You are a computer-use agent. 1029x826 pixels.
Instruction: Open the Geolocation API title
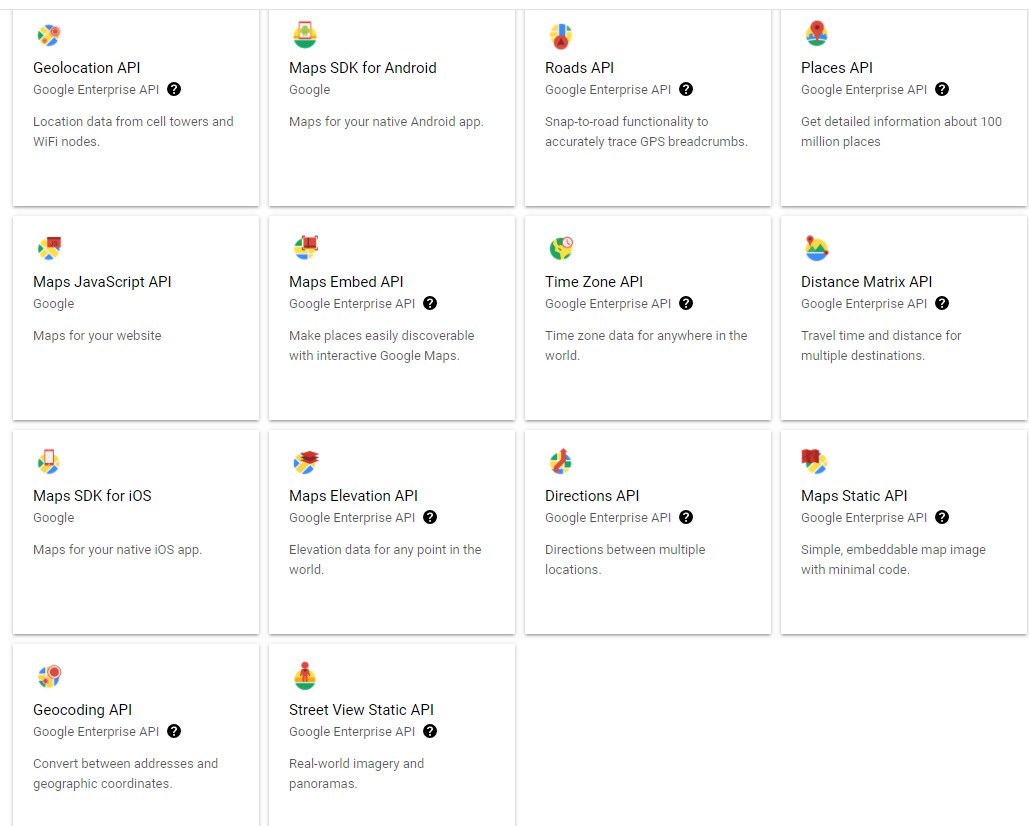tap(87, 68)
